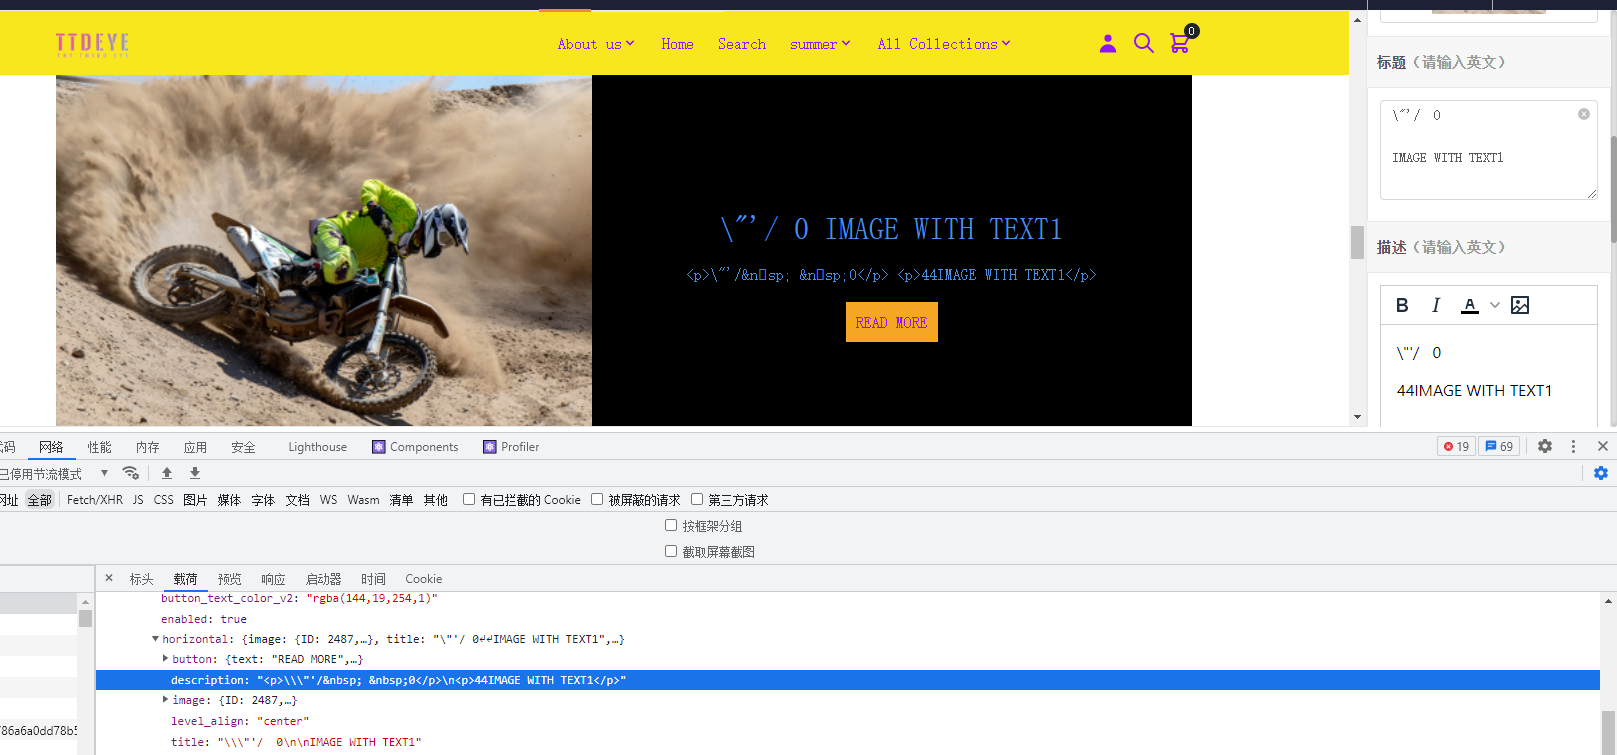Filter requests by WS
This screenshot has width=1617, height=755.
tap(328, 500)
